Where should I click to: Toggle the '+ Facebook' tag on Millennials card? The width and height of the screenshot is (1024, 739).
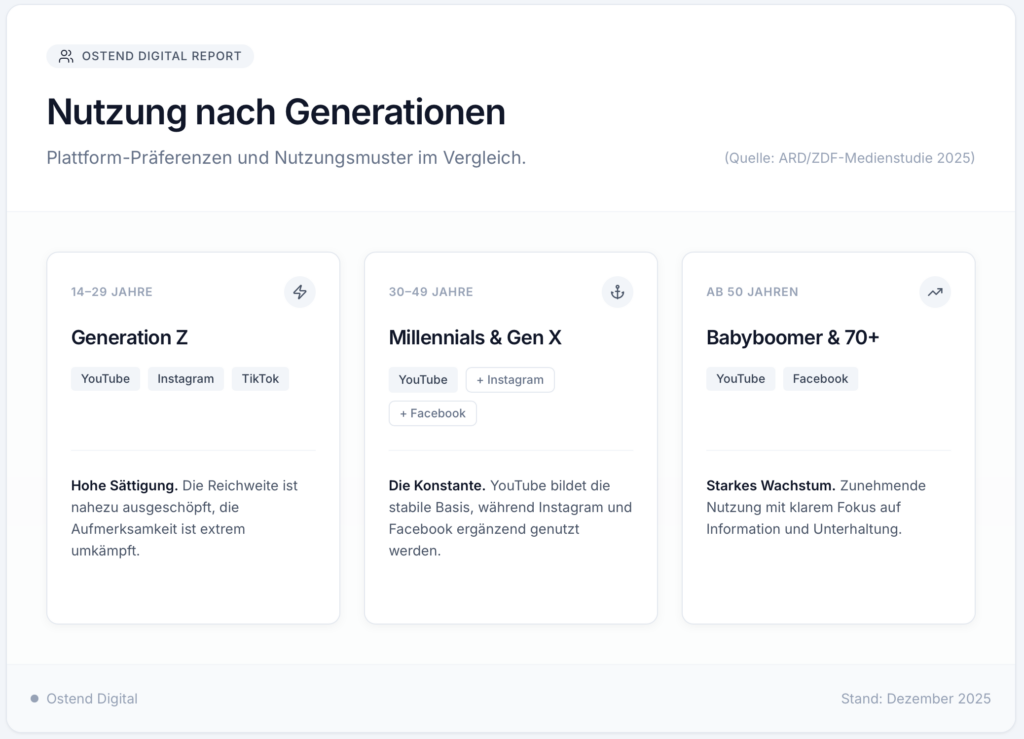pos(432,412)
